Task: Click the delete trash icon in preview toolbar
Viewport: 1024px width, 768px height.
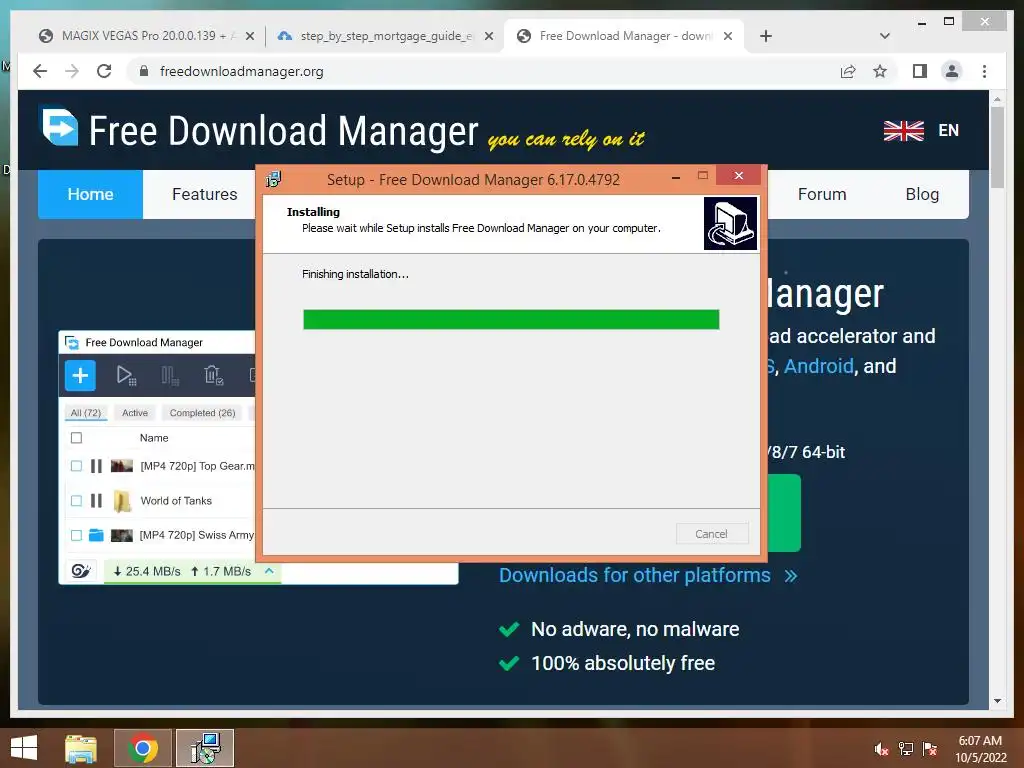Action: (x=214, y=376)
